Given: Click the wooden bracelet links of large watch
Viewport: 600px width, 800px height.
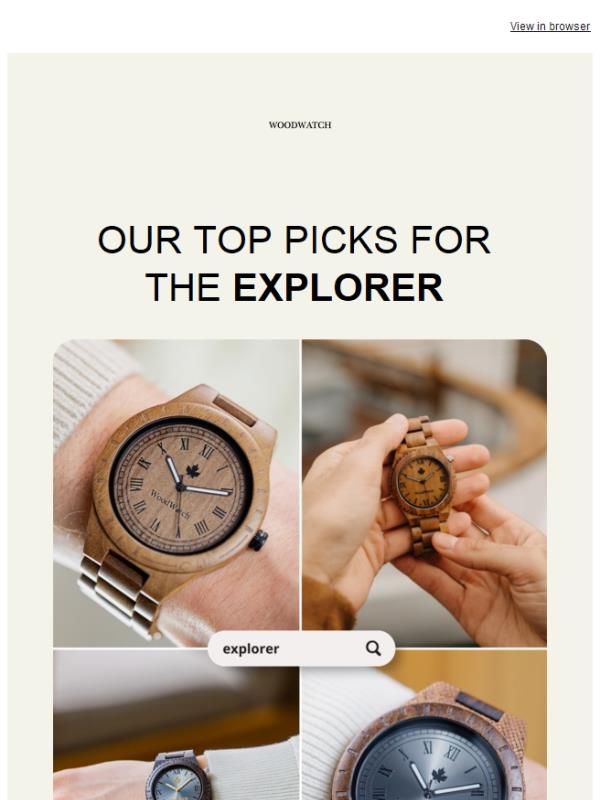Looking at the screenshot, I should 118,593.
